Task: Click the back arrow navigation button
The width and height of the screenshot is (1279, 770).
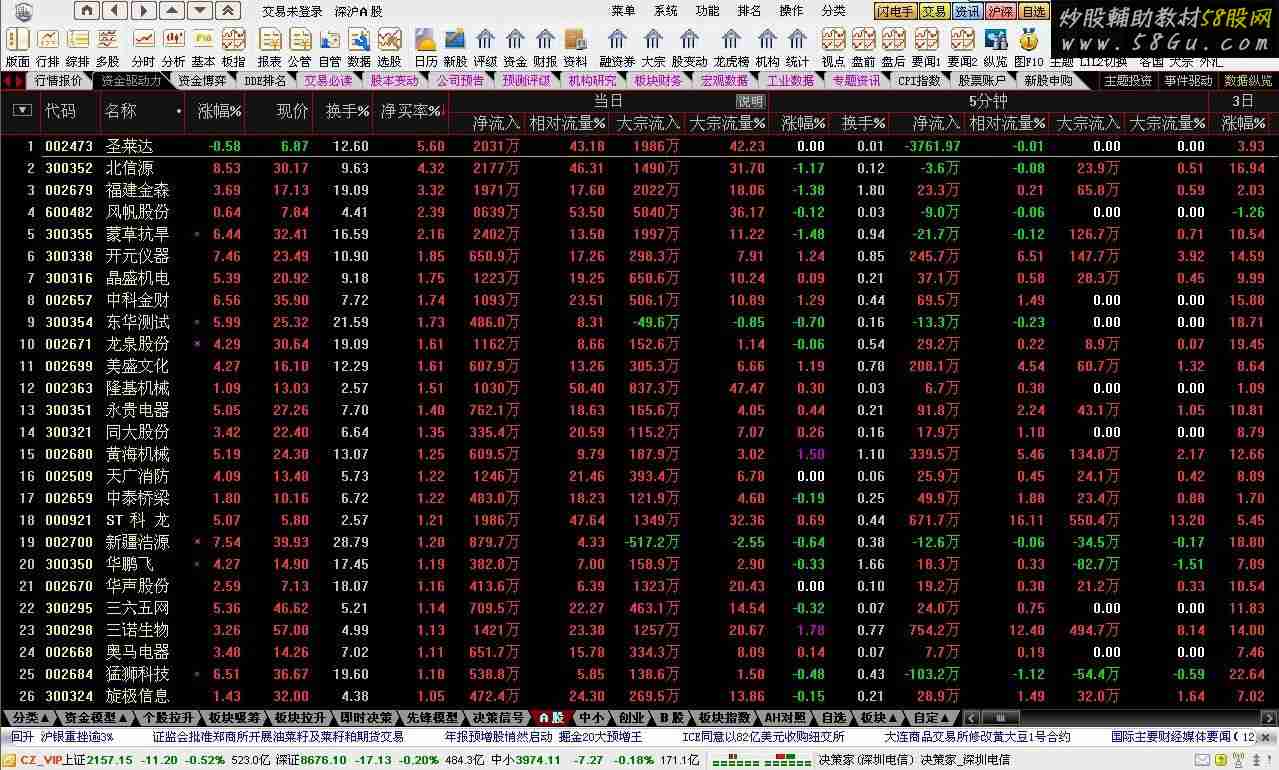Action: 115,11
